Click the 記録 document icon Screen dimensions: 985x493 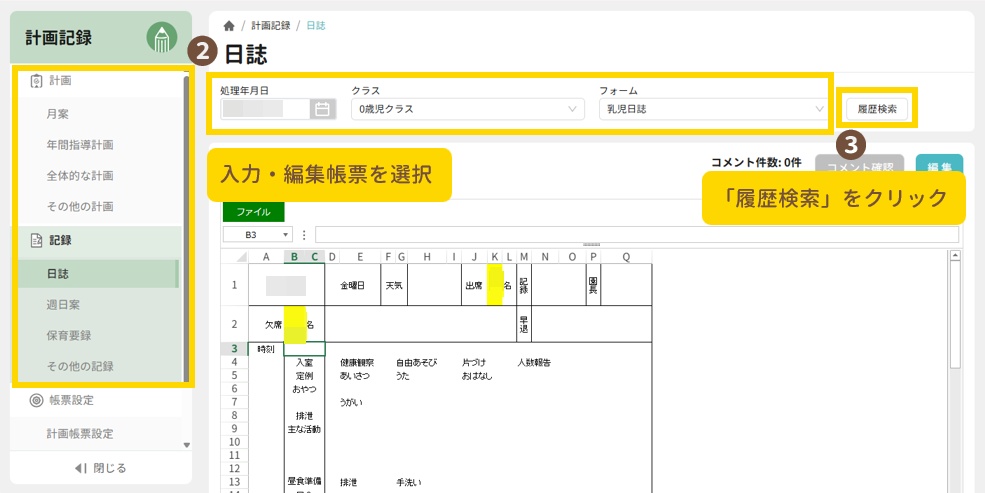pos(37,240)
